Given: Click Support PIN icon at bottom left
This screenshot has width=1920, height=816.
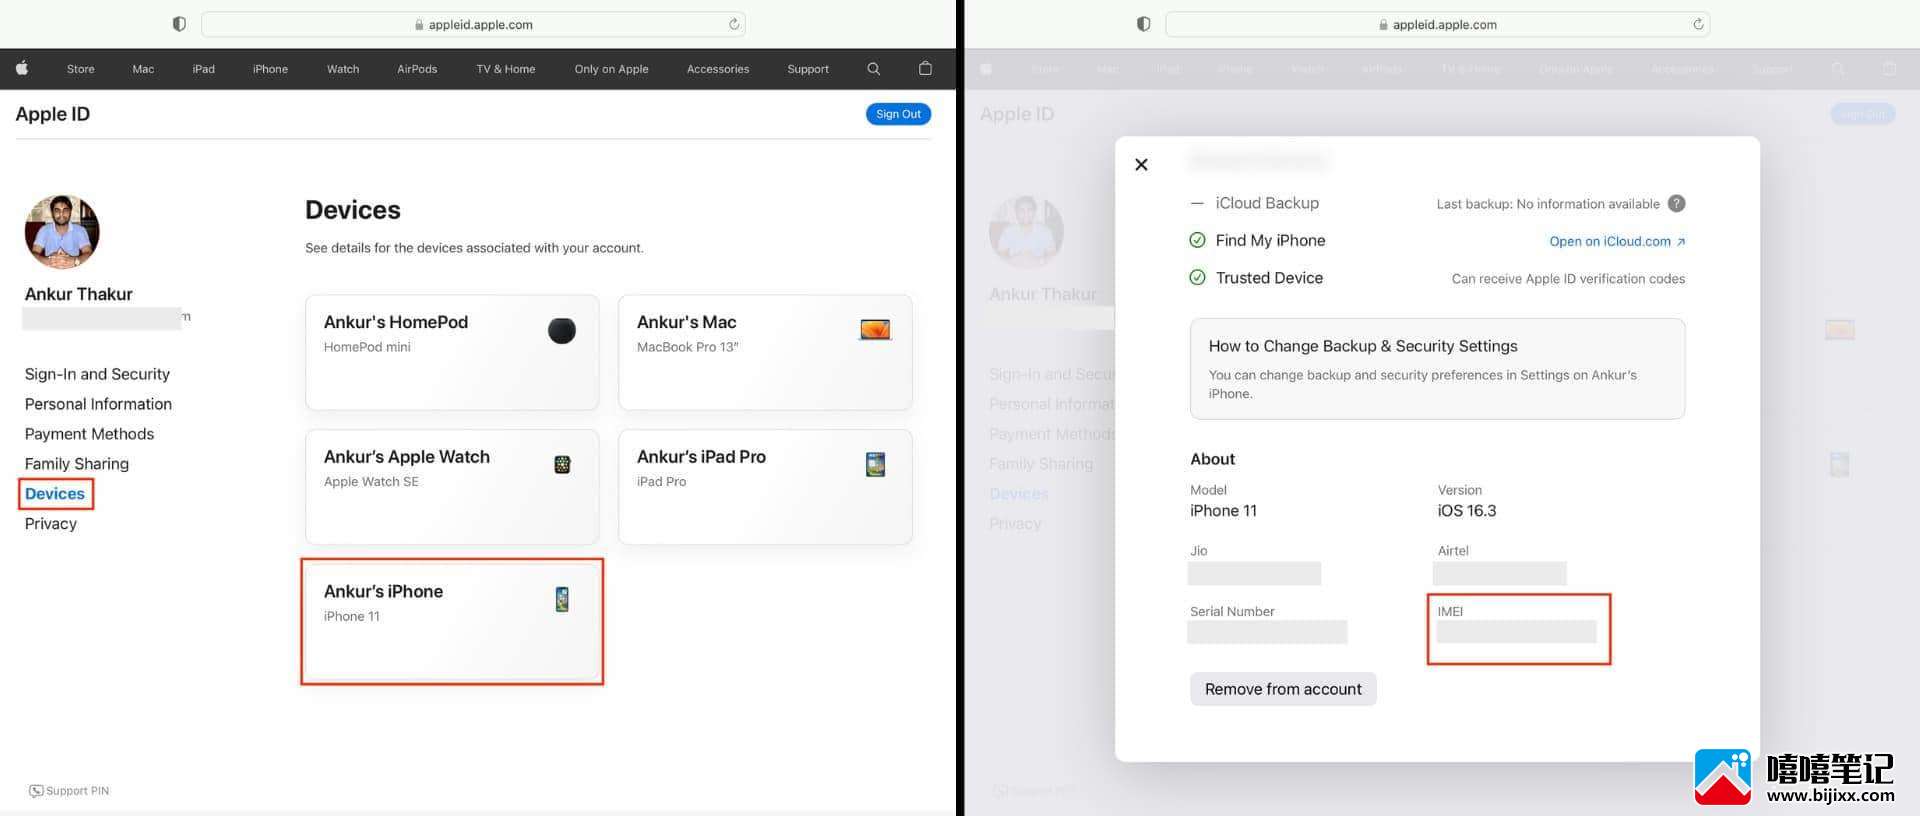Looking at the screenshot, I should point(36,790).
